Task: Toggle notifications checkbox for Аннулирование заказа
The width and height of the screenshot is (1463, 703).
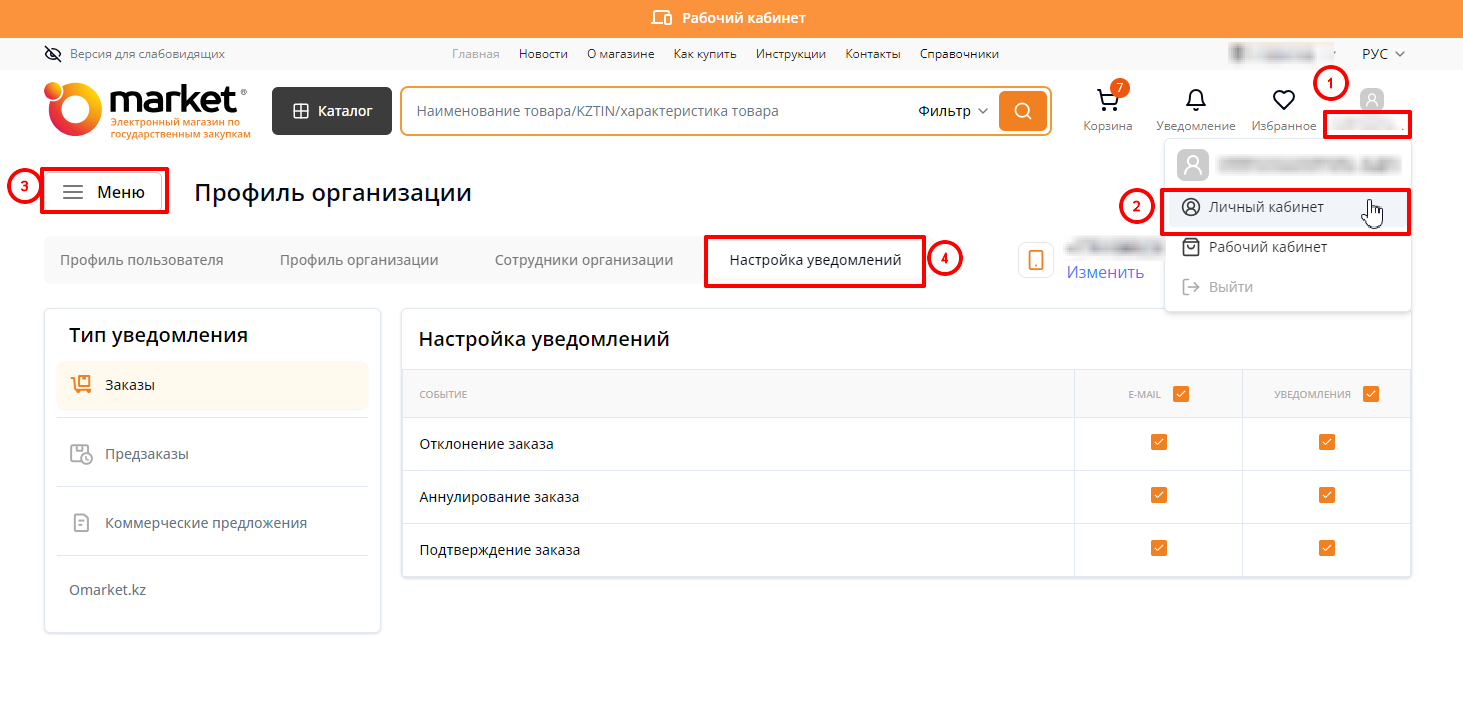Action: [1326, 495]
